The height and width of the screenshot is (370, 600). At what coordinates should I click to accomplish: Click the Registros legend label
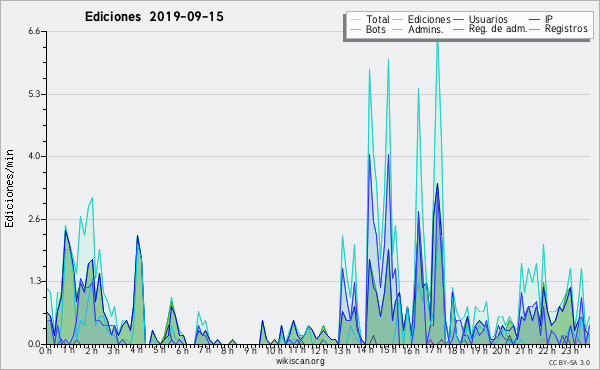pyautogui.click(x=566, y=29)
